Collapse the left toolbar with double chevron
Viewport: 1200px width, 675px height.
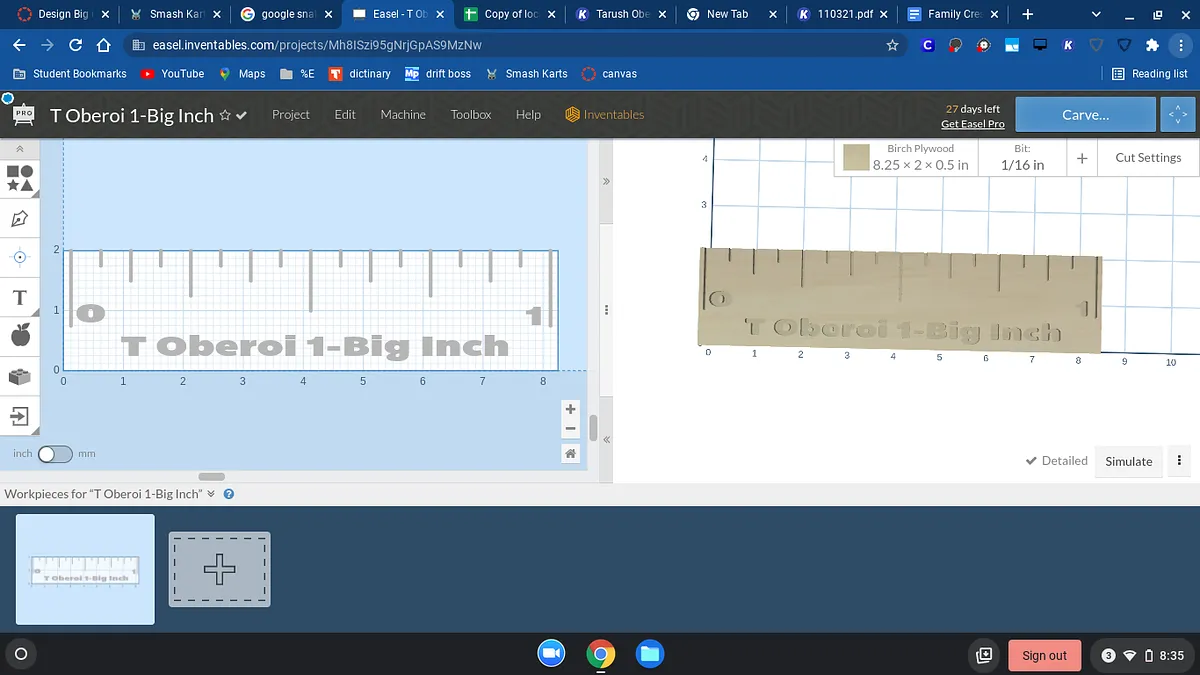click(x=19, y=148)
